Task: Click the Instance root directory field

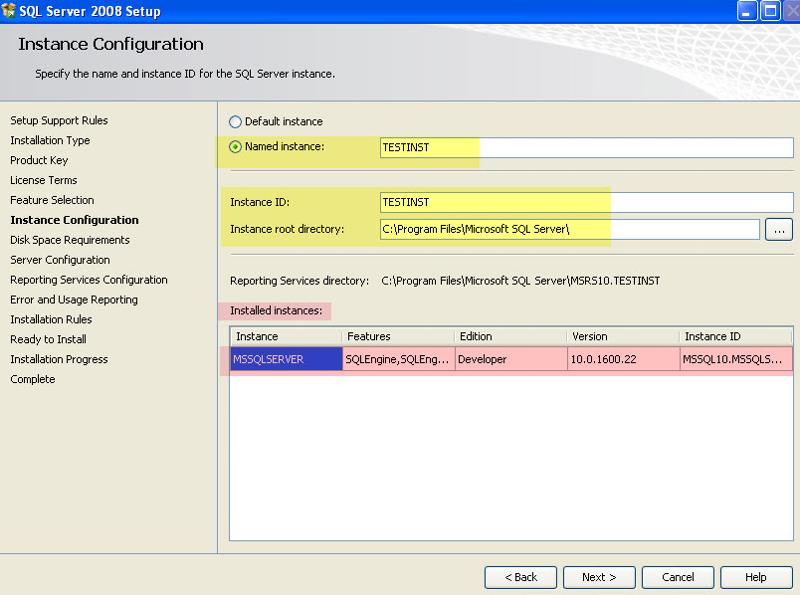Action: pos(570,229)
